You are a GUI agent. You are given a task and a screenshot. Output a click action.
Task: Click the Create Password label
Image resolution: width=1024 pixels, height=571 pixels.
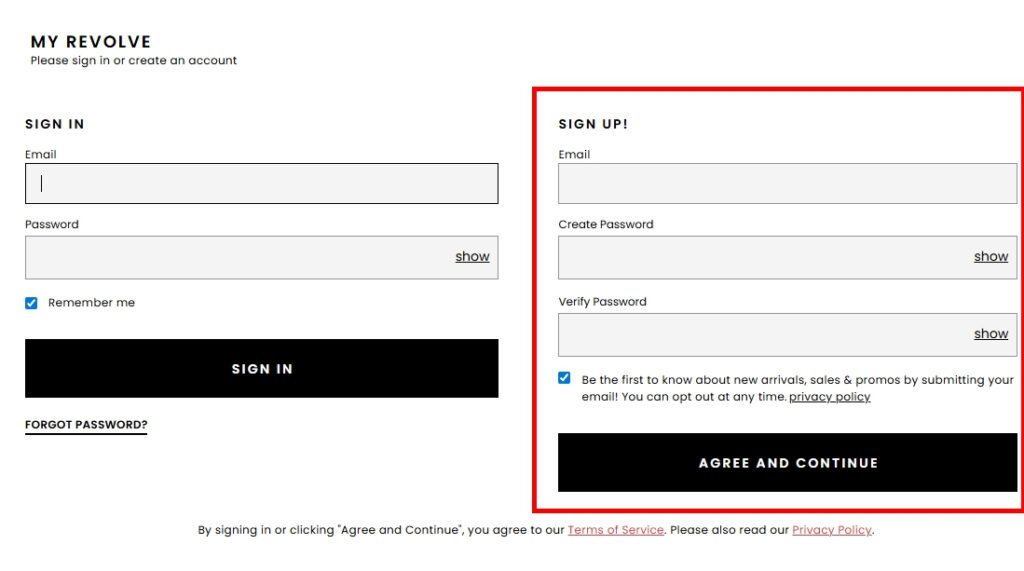606,225
